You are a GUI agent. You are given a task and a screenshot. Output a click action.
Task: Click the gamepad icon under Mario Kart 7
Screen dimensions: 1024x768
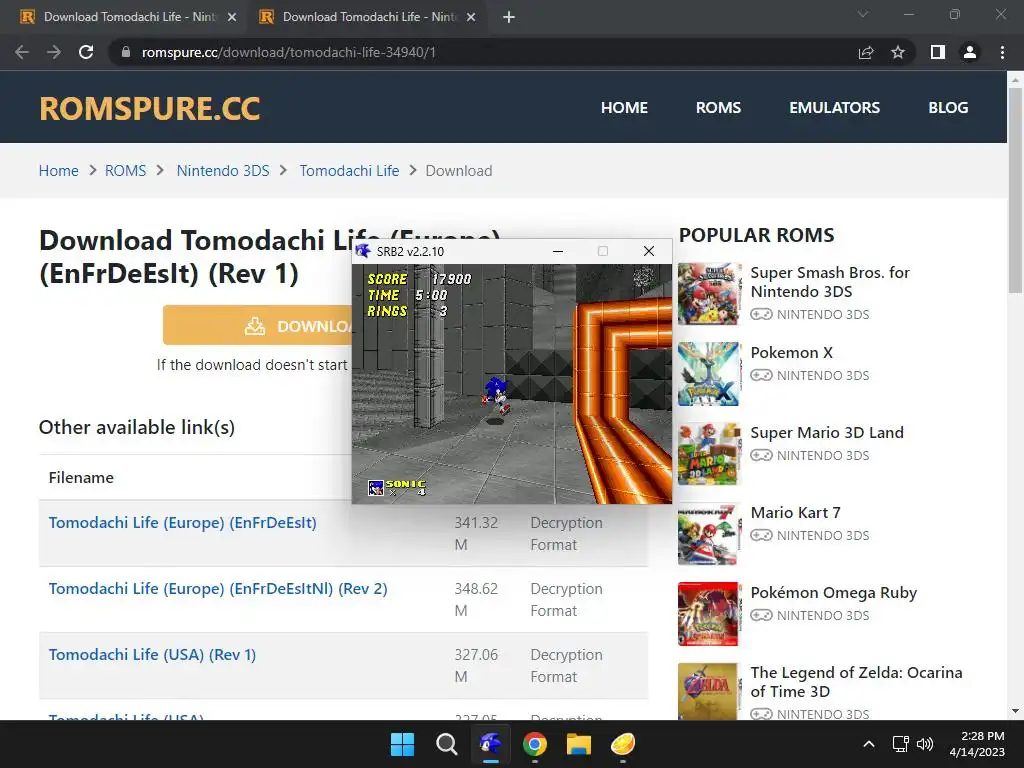point(761,536)
